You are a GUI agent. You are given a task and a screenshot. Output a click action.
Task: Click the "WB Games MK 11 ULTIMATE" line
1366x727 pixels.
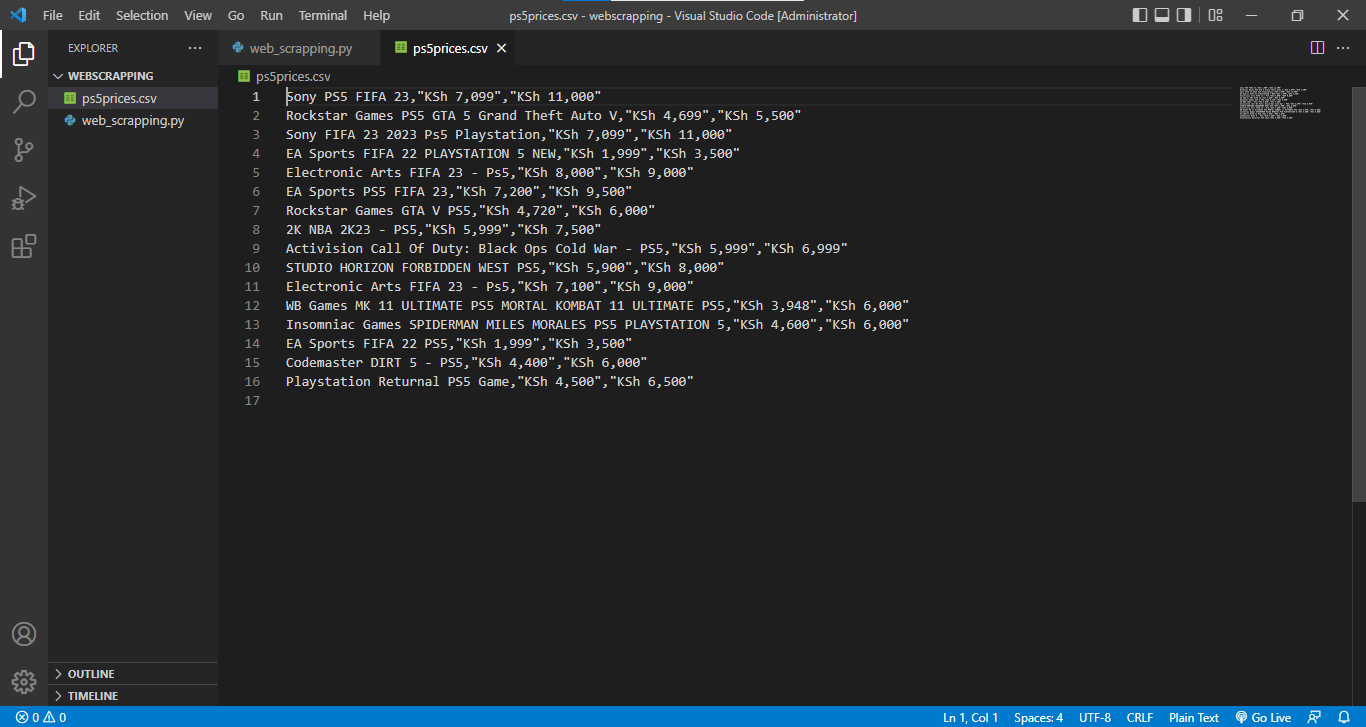597,305
